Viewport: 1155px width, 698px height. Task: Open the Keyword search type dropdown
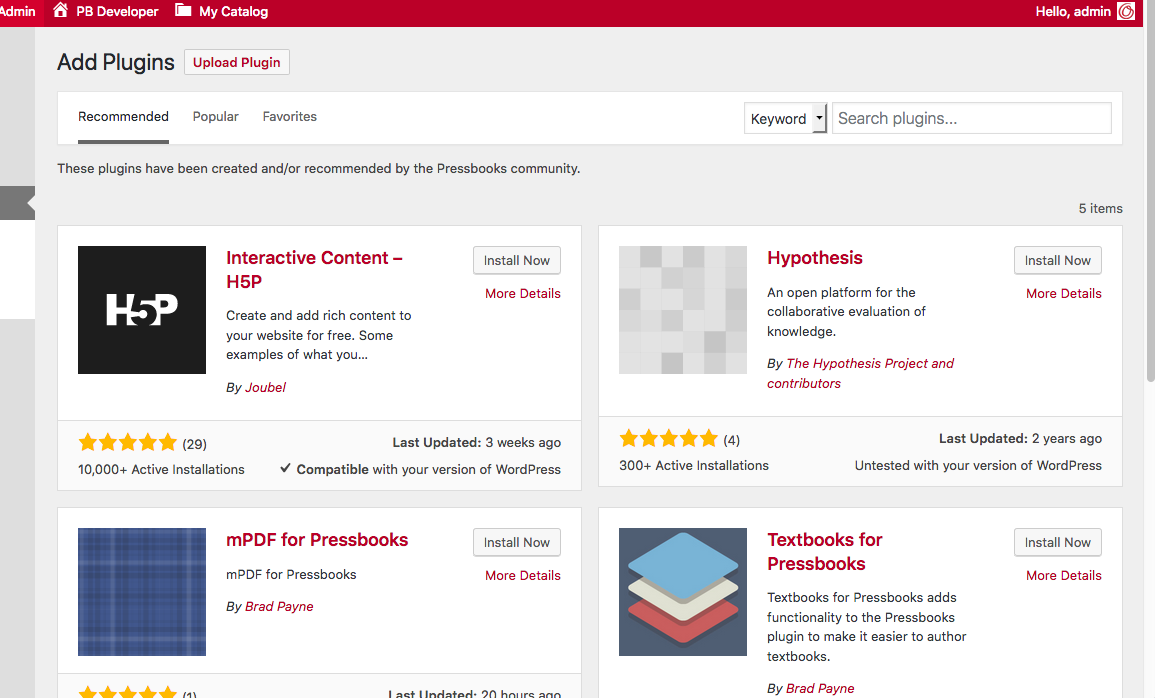click(x=785, y=119)
